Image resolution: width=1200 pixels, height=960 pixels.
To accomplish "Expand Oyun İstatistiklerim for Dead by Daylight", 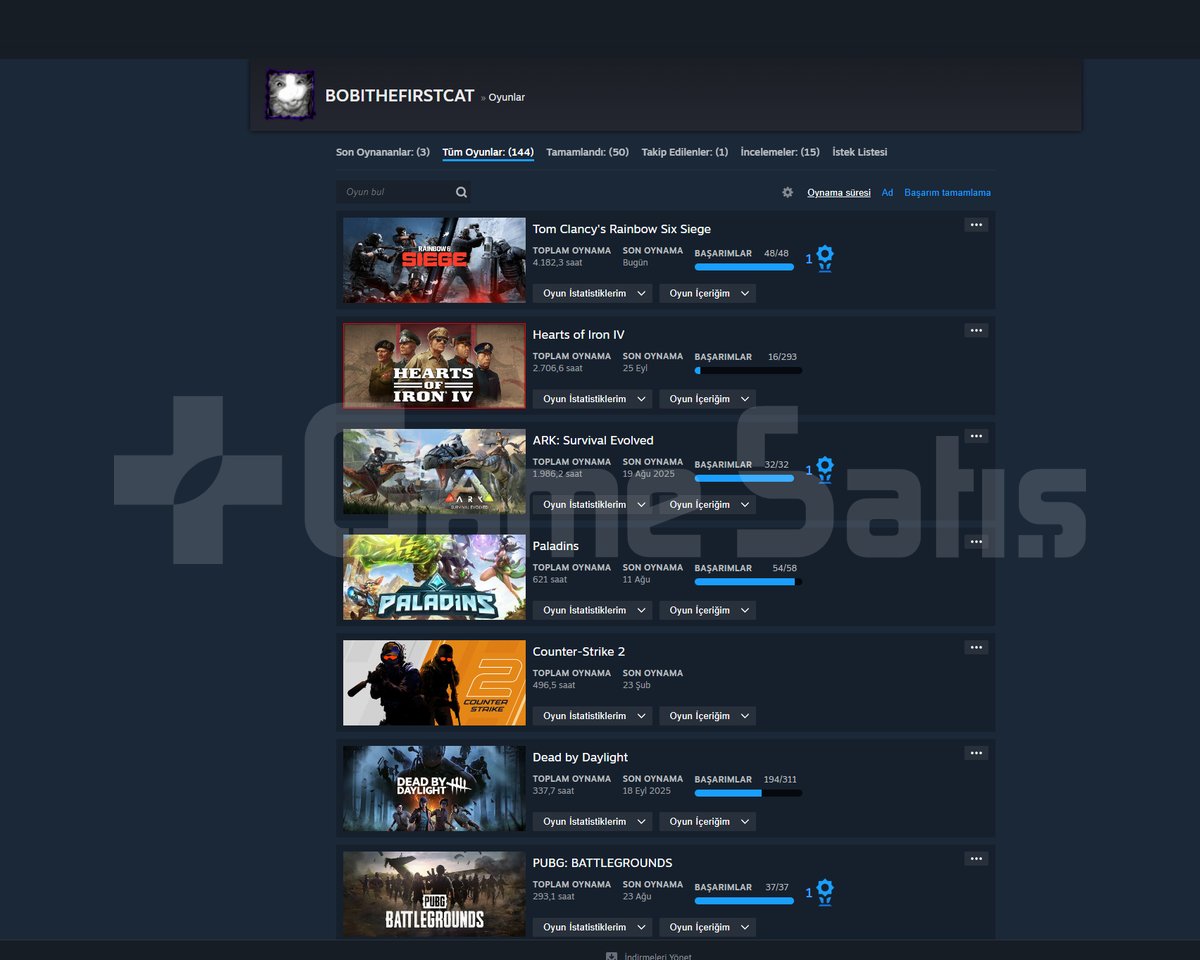I will pos(592,822).
